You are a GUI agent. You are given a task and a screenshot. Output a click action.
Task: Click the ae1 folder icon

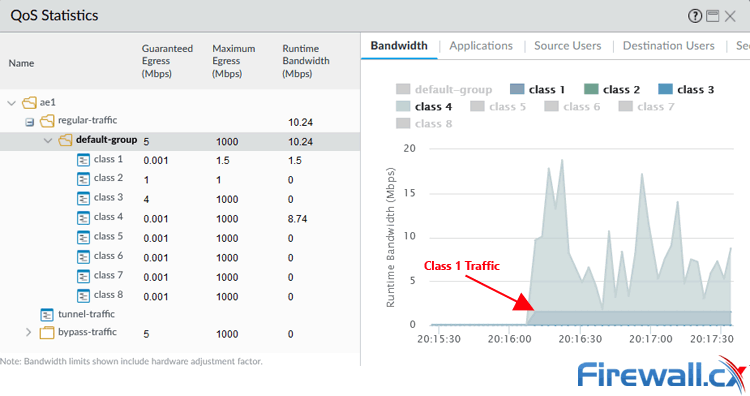coord(29,102)
